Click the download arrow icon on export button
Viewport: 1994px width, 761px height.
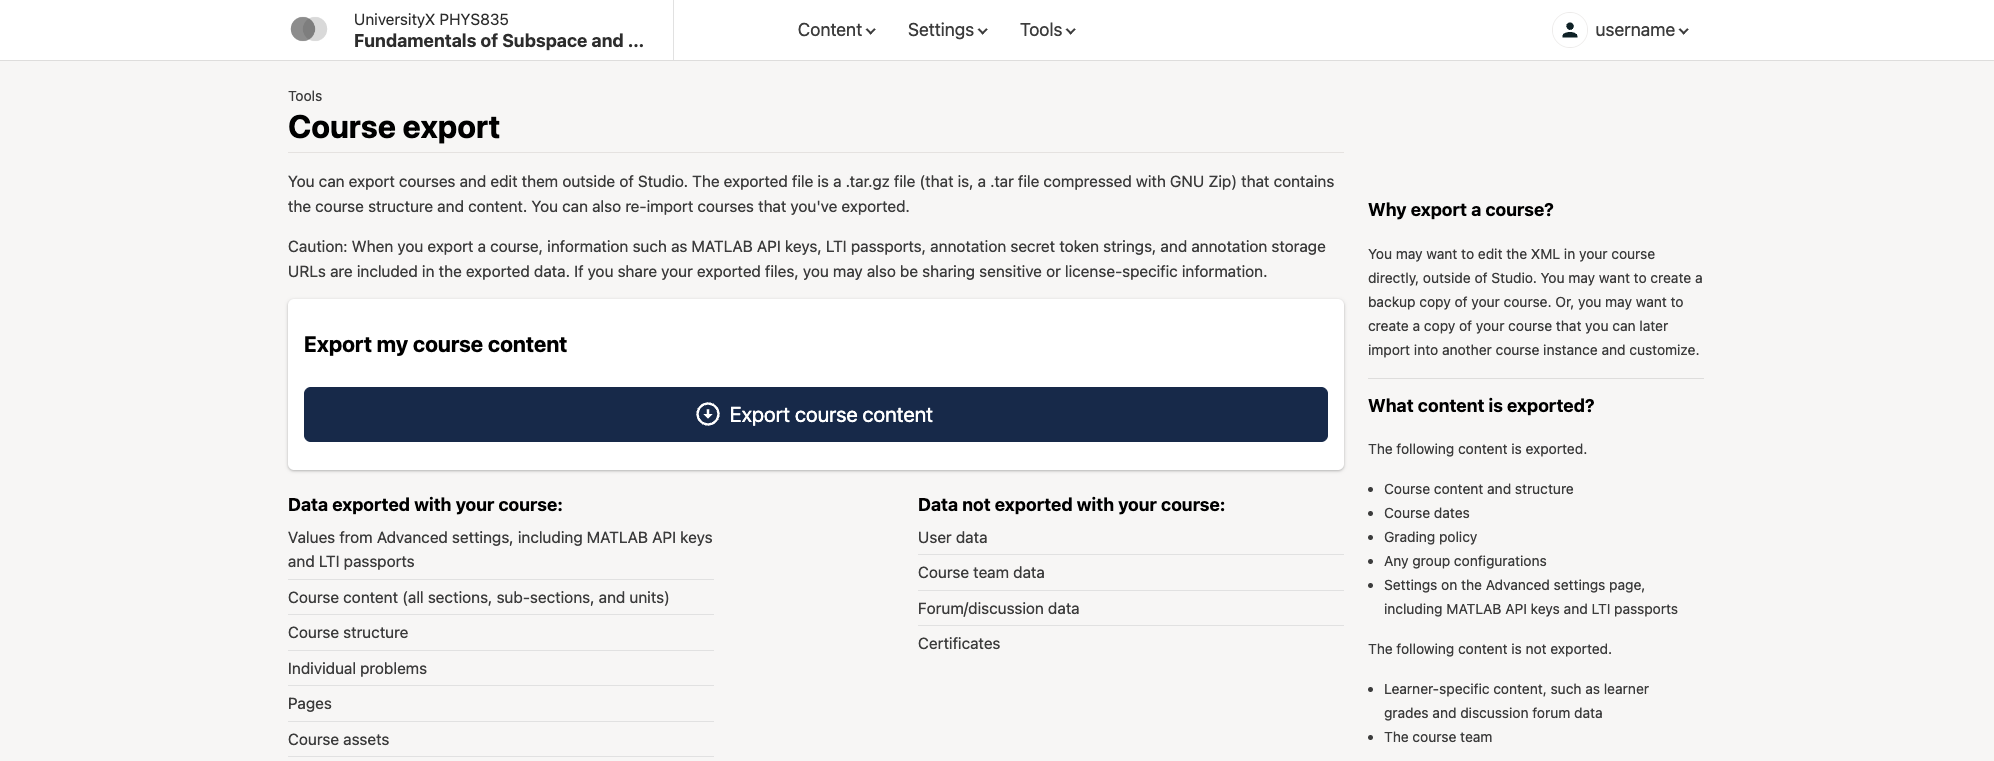(x=708, y=414)
